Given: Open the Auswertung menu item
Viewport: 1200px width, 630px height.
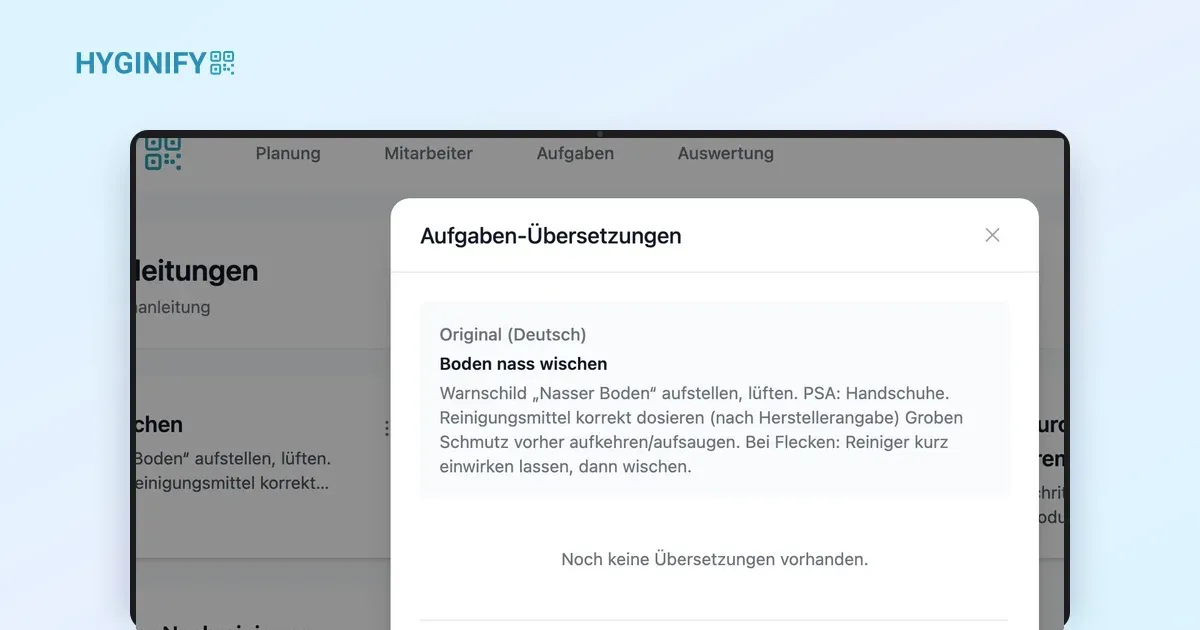Looking at the screenshot, I should [x=726, y=153].
